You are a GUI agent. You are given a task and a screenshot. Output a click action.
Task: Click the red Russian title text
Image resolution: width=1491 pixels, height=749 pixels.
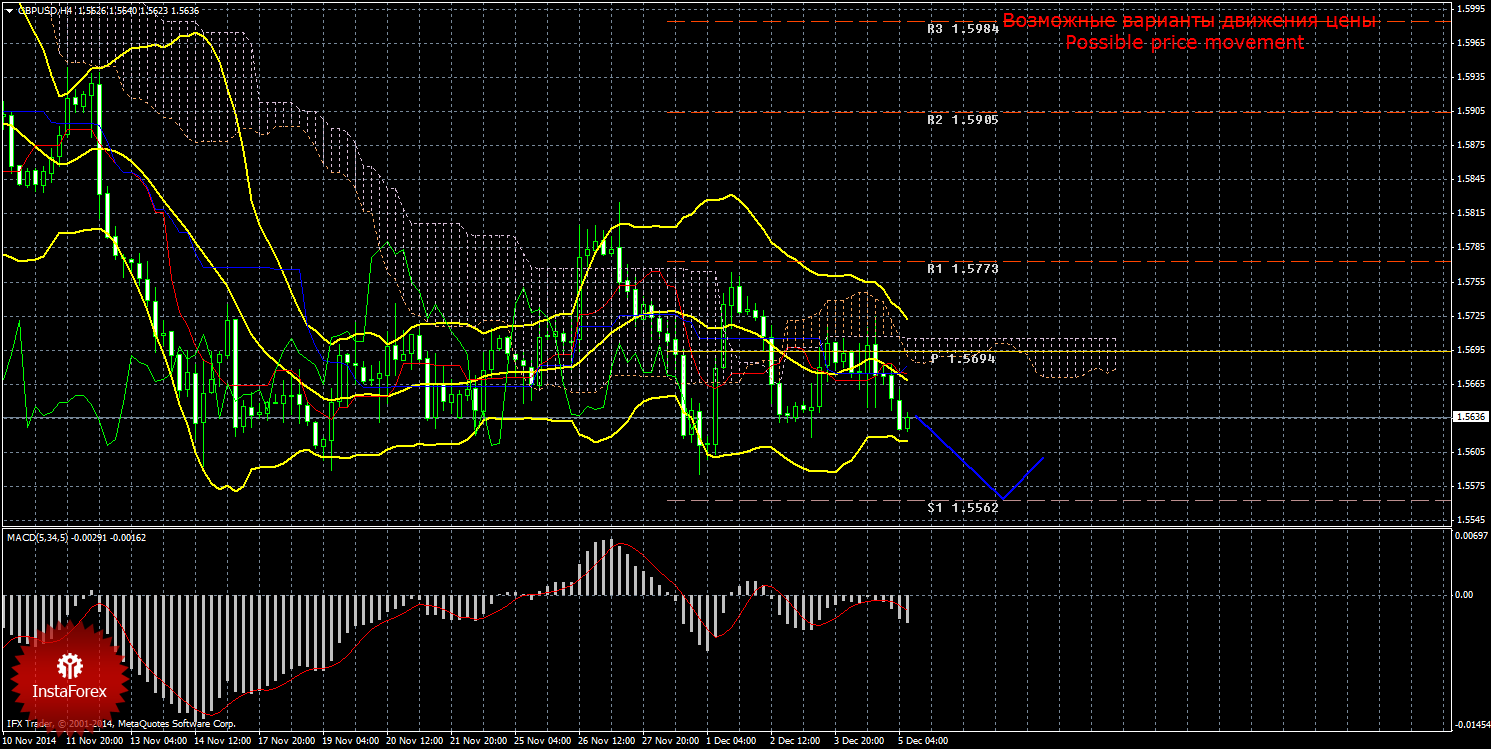click(x=1189, y=21)
